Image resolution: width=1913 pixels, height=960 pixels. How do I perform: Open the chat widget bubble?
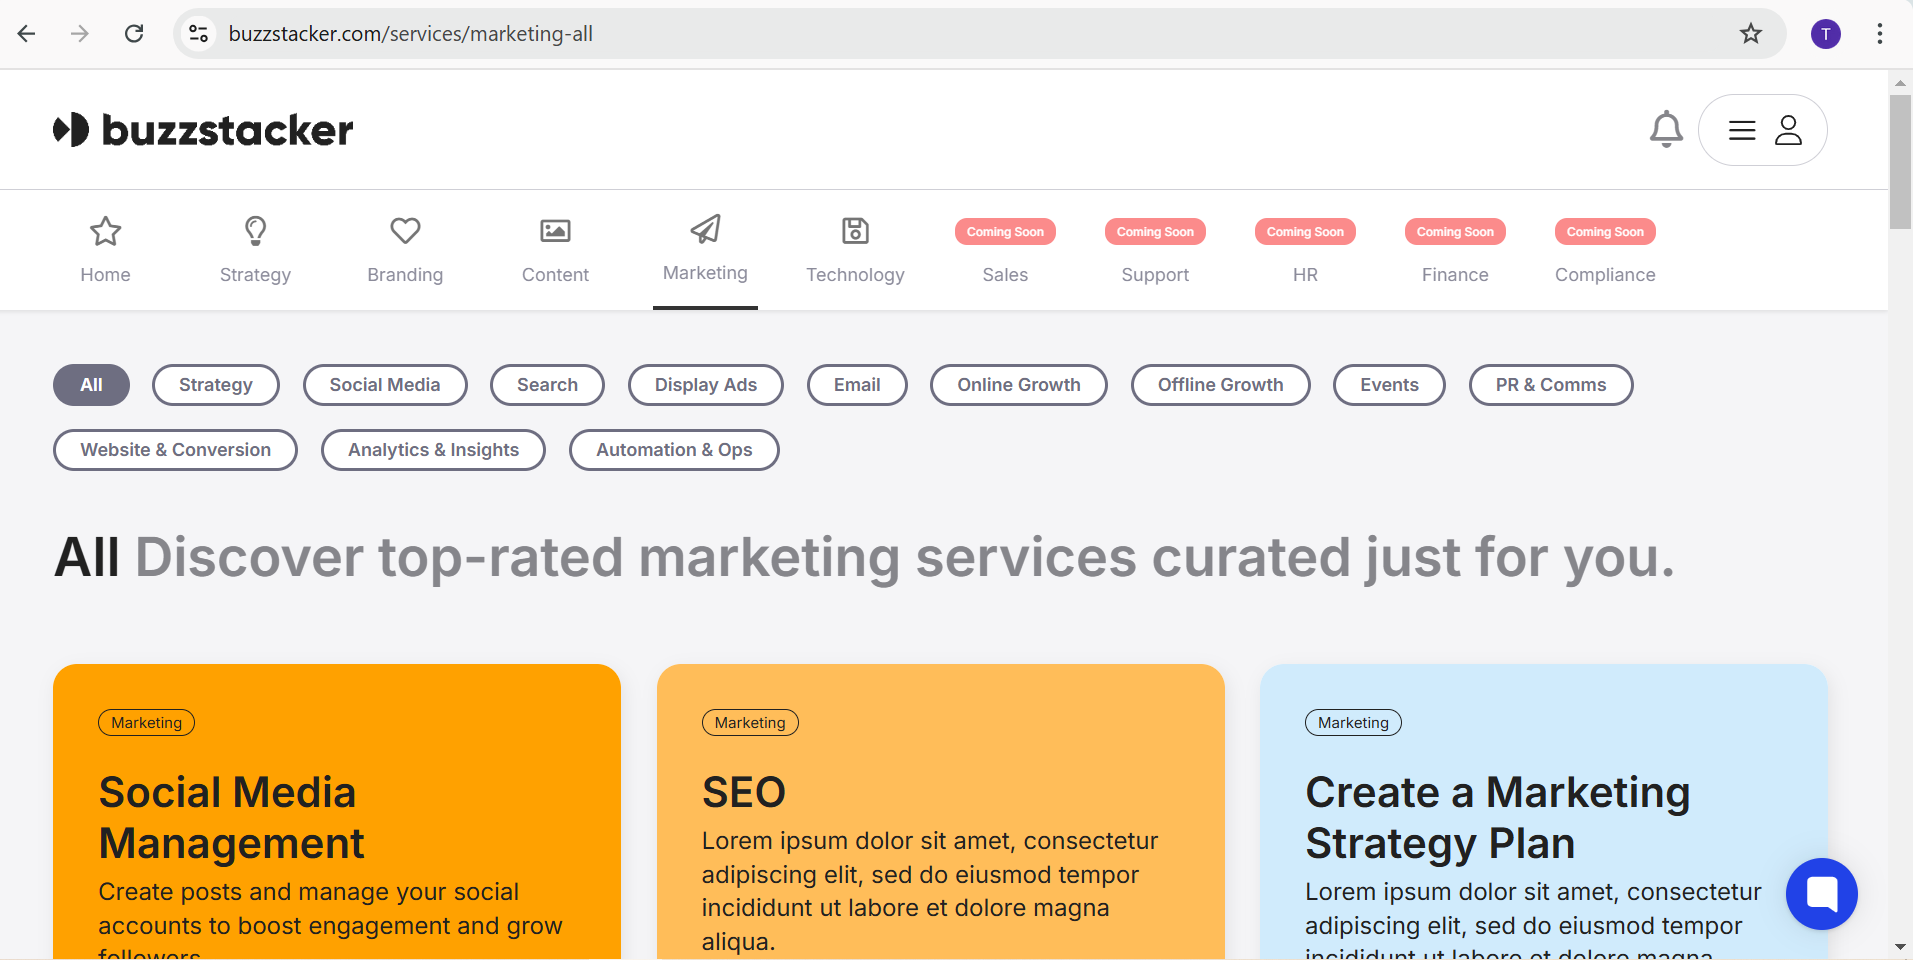tap(1821, 893)
